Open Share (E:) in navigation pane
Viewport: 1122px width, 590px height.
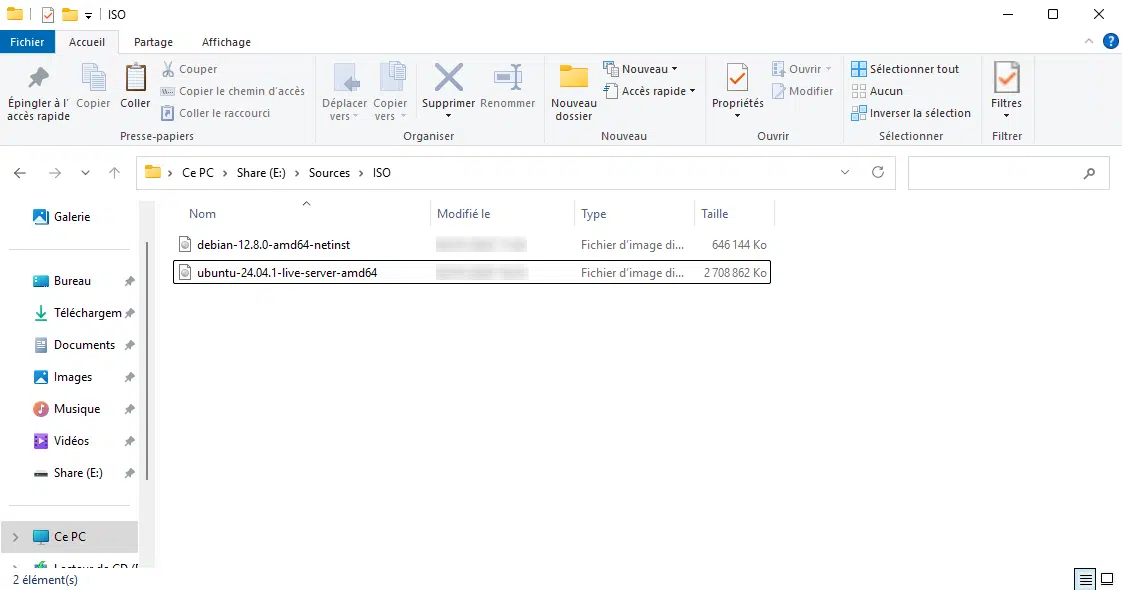click(68, 473)
